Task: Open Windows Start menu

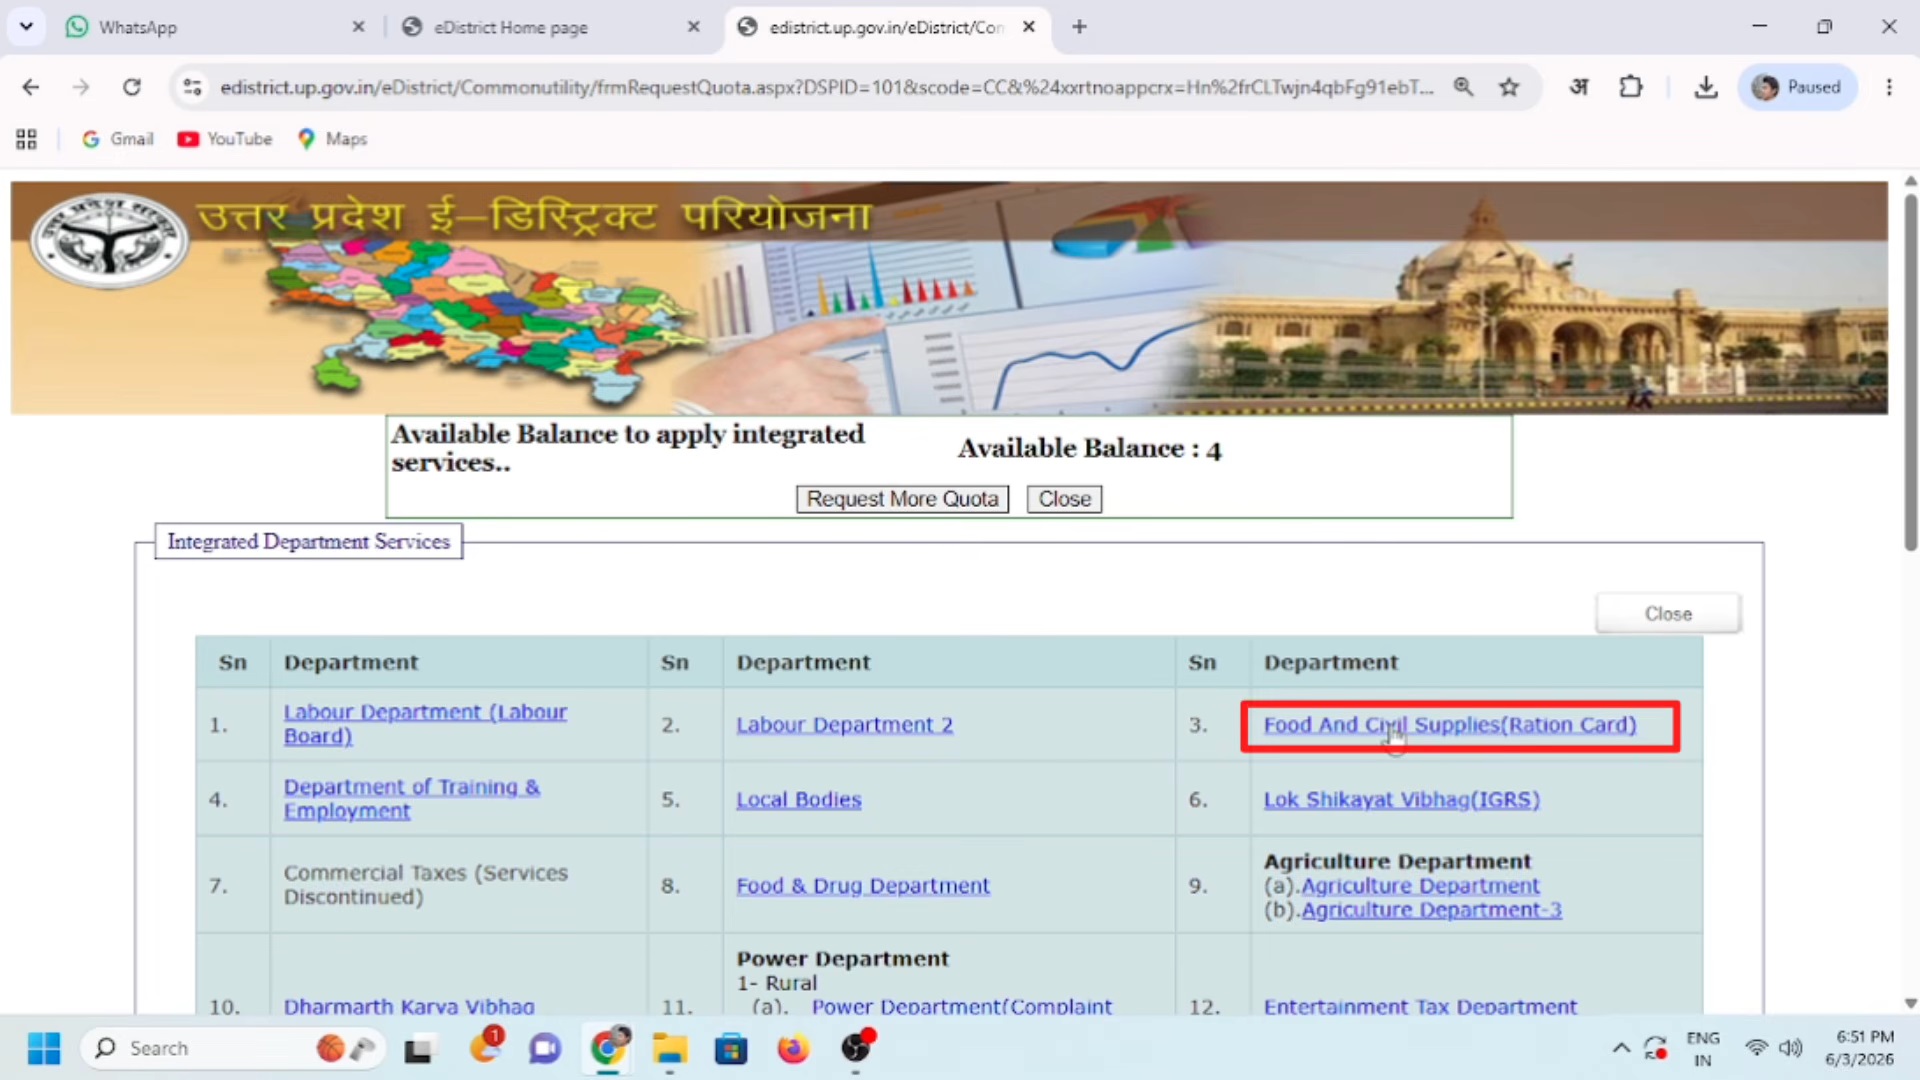Action: click(44, 1048)
